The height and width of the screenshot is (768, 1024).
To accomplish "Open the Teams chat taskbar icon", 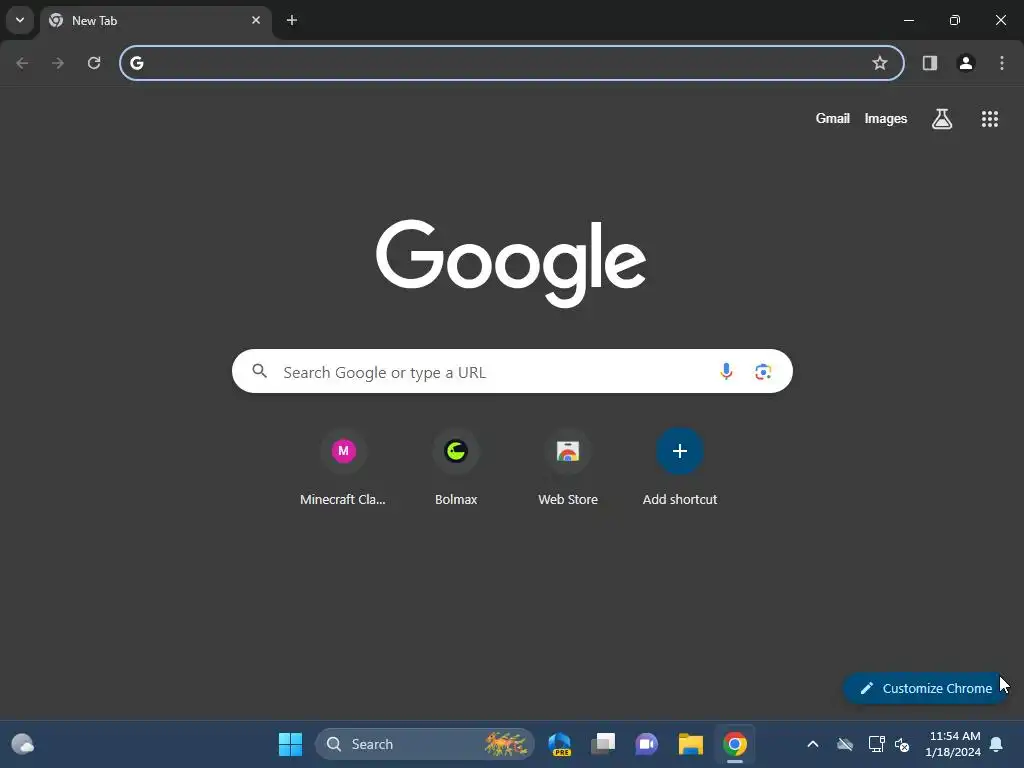I will coord(647,744).
